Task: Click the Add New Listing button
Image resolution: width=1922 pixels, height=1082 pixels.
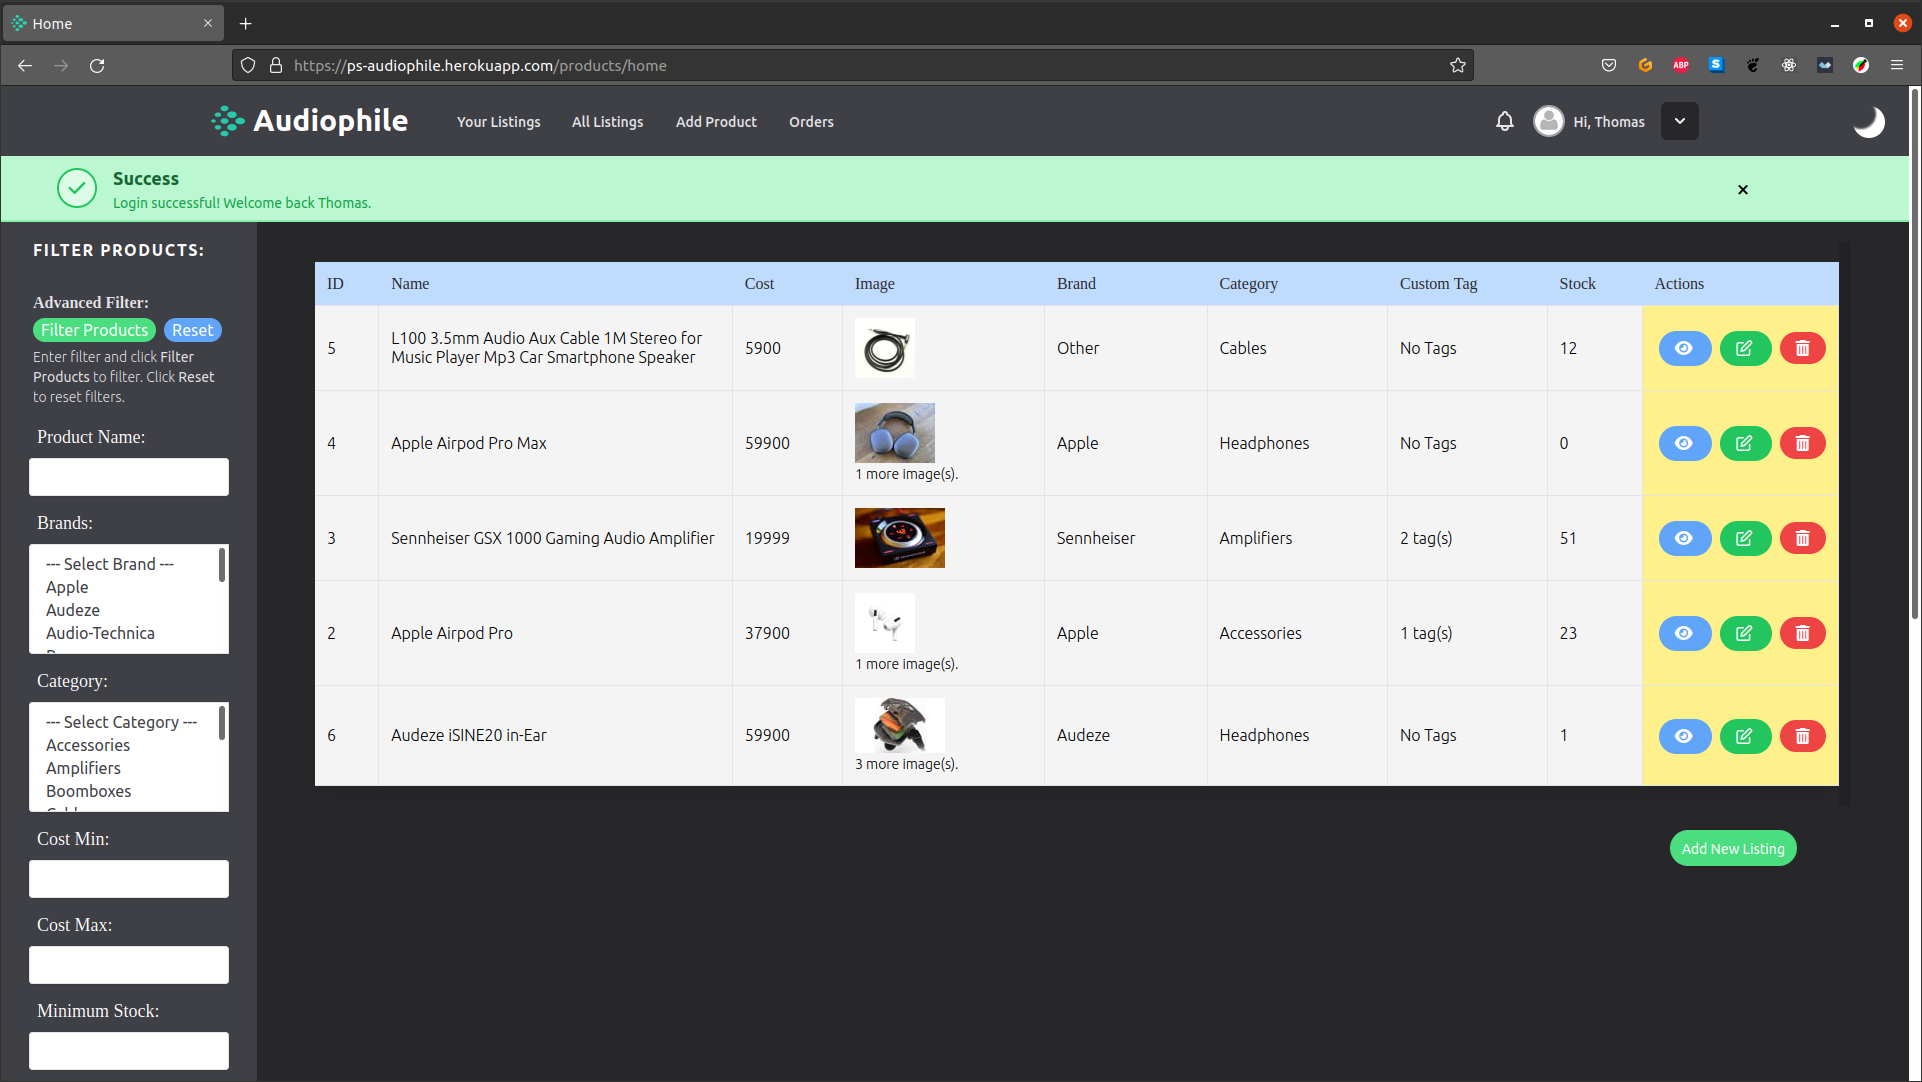Action: click(x=1733, y=849)
